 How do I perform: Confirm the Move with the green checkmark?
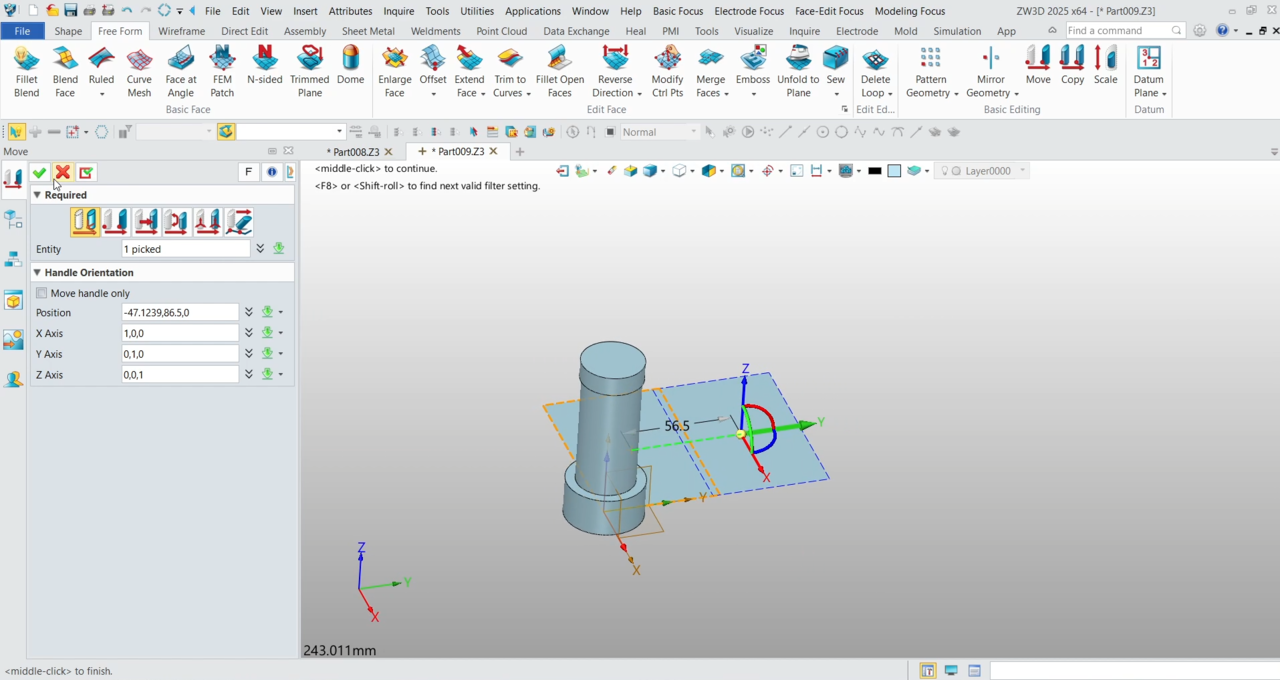39,173
